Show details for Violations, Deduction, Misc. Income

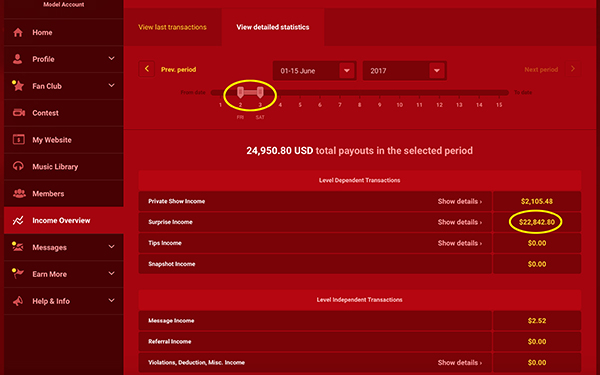click(x=460, y=362)
